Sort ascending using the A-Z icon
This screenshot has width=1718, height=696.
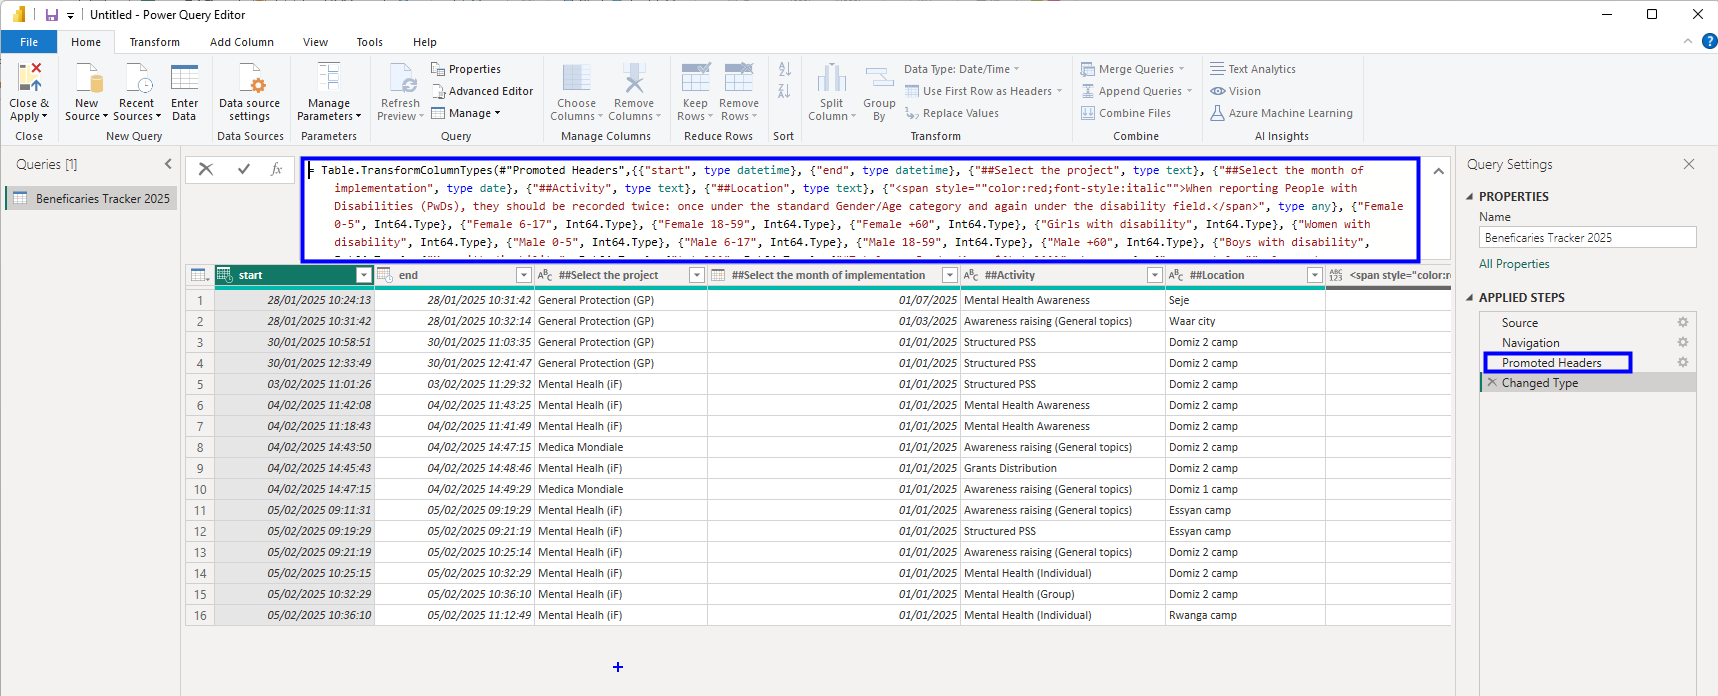point(785,69)
